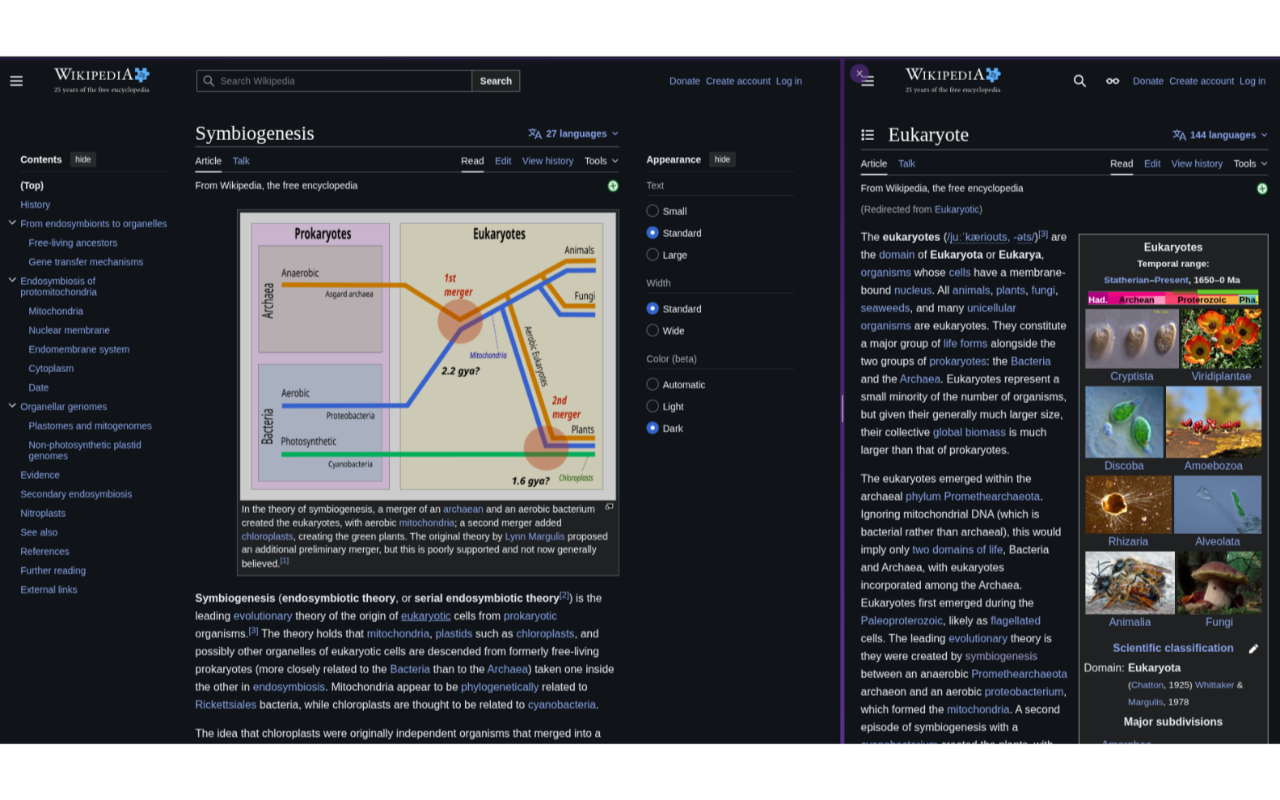Viewport: 1280px width, 800px height.
Task: Open the Cryptista thumbnail image
Action: point(1132,338)
